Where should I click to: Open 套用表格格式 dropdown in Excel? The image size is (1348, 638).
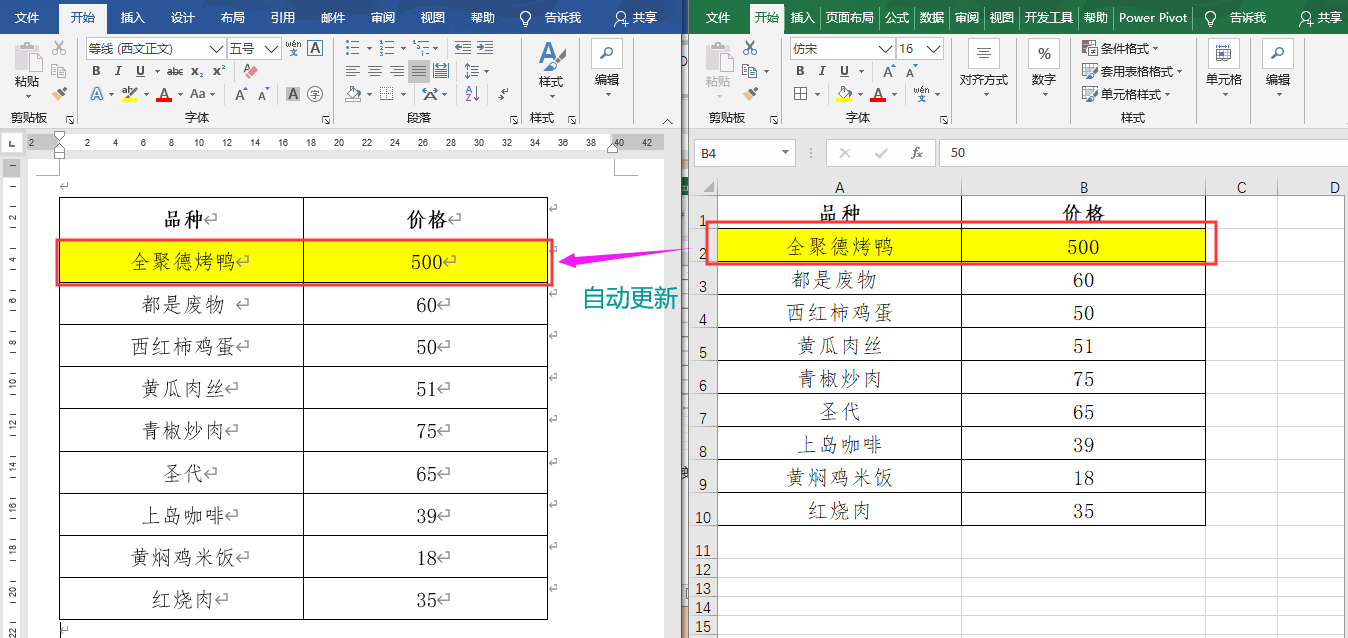pyautogui.click(x=1132, y=71)
